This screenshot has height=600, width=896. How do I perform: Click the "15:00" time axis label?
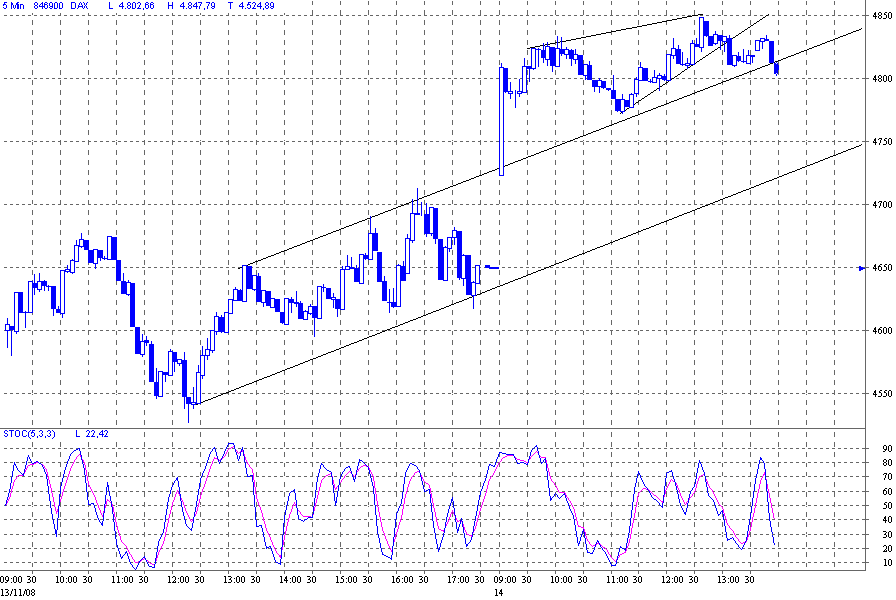(346, 579)
